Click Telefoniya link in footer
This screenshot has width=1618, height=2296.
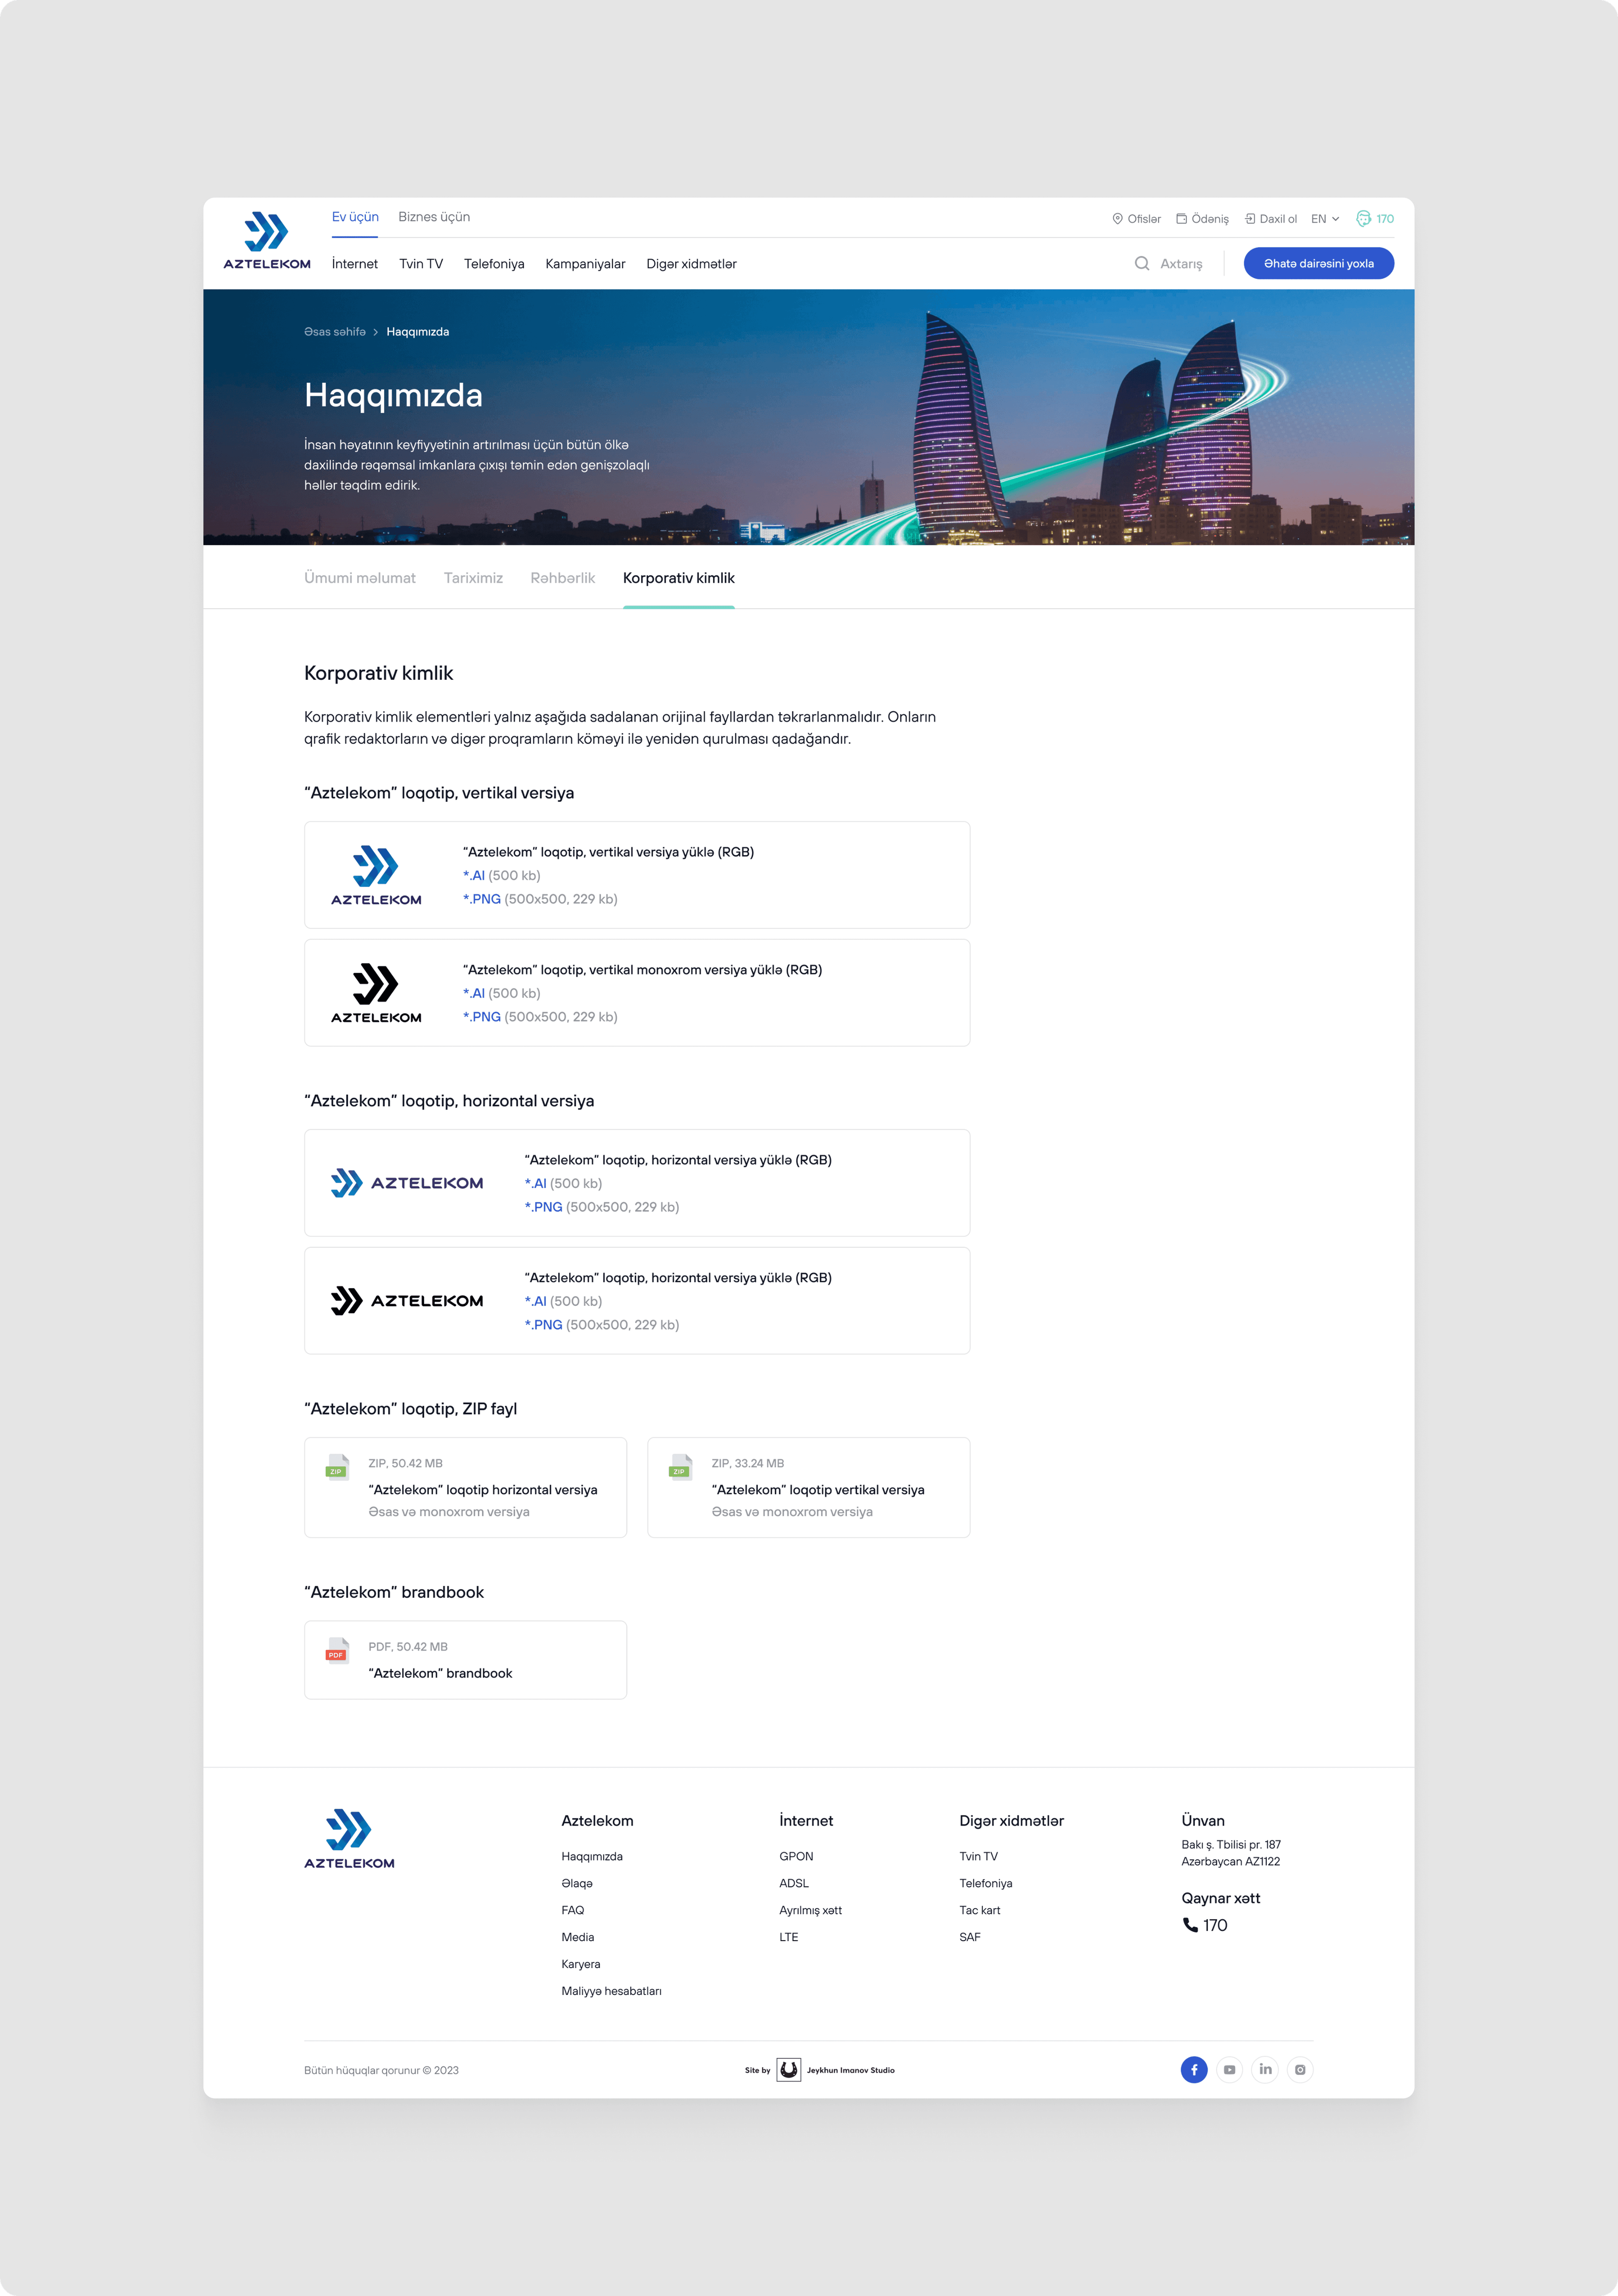tap(986, 1884)
